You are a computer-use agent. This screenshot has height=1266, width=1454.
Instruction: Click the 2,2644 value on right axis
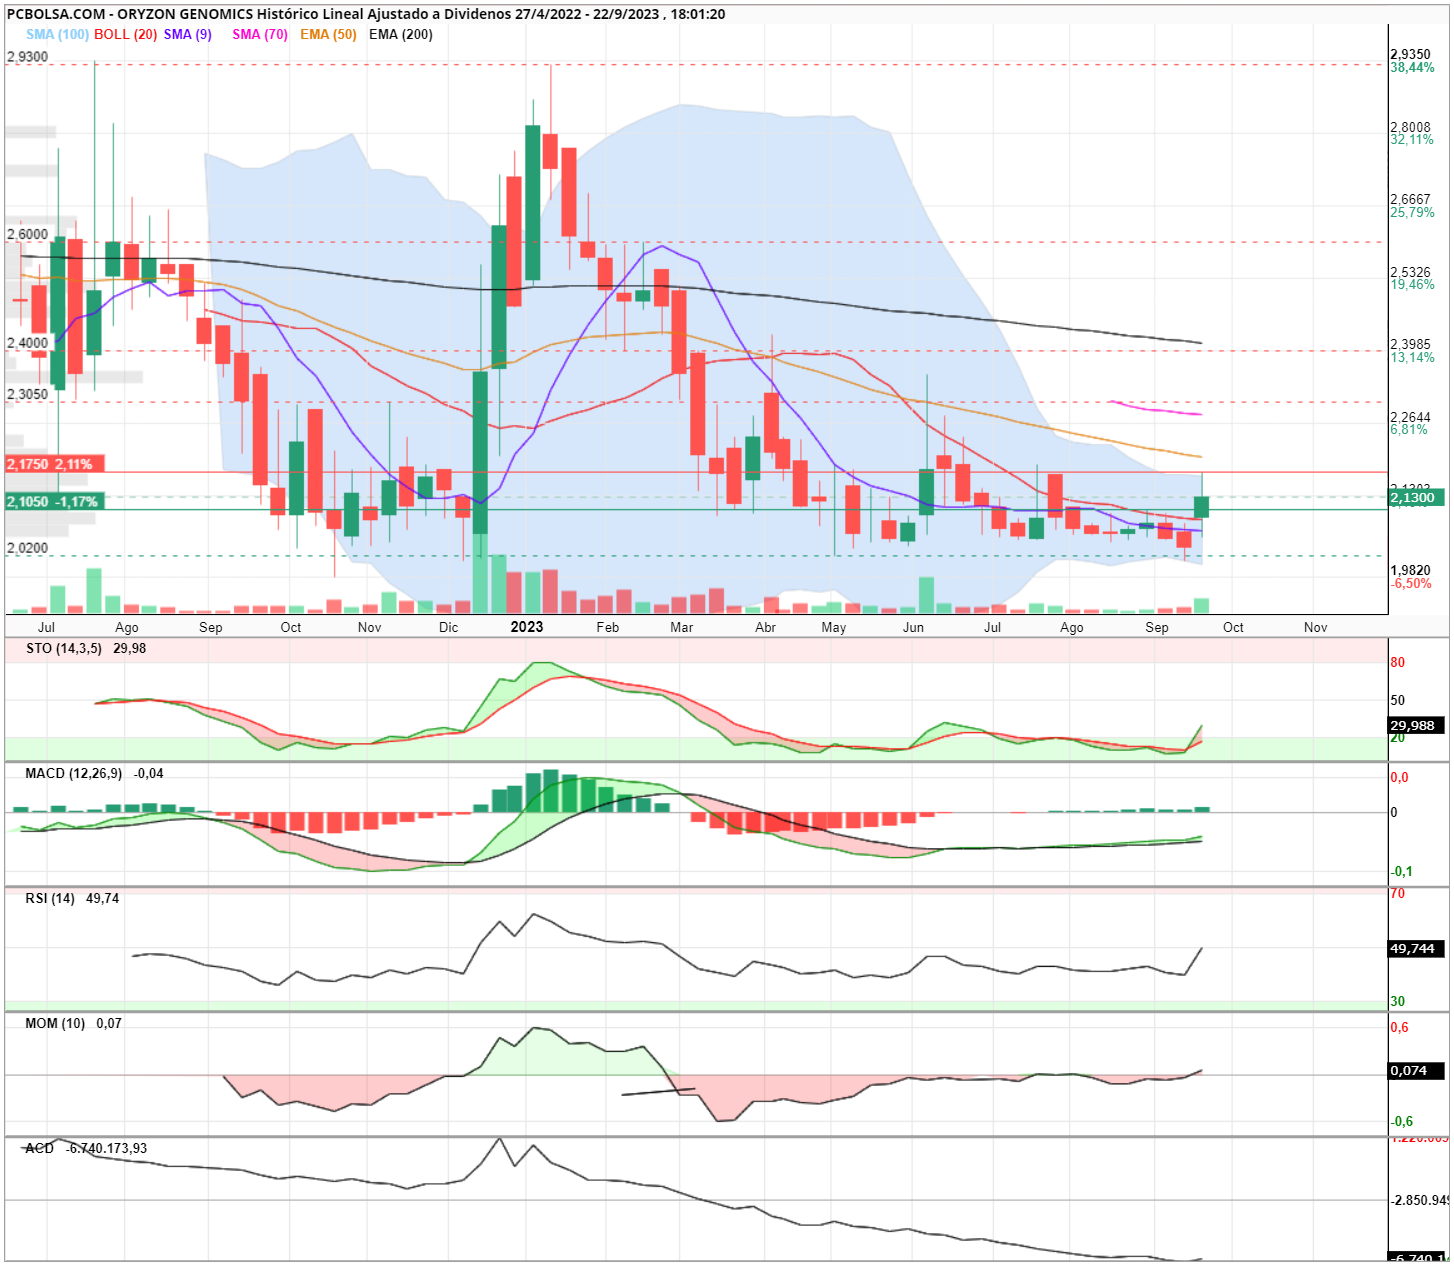(1410, 417)
